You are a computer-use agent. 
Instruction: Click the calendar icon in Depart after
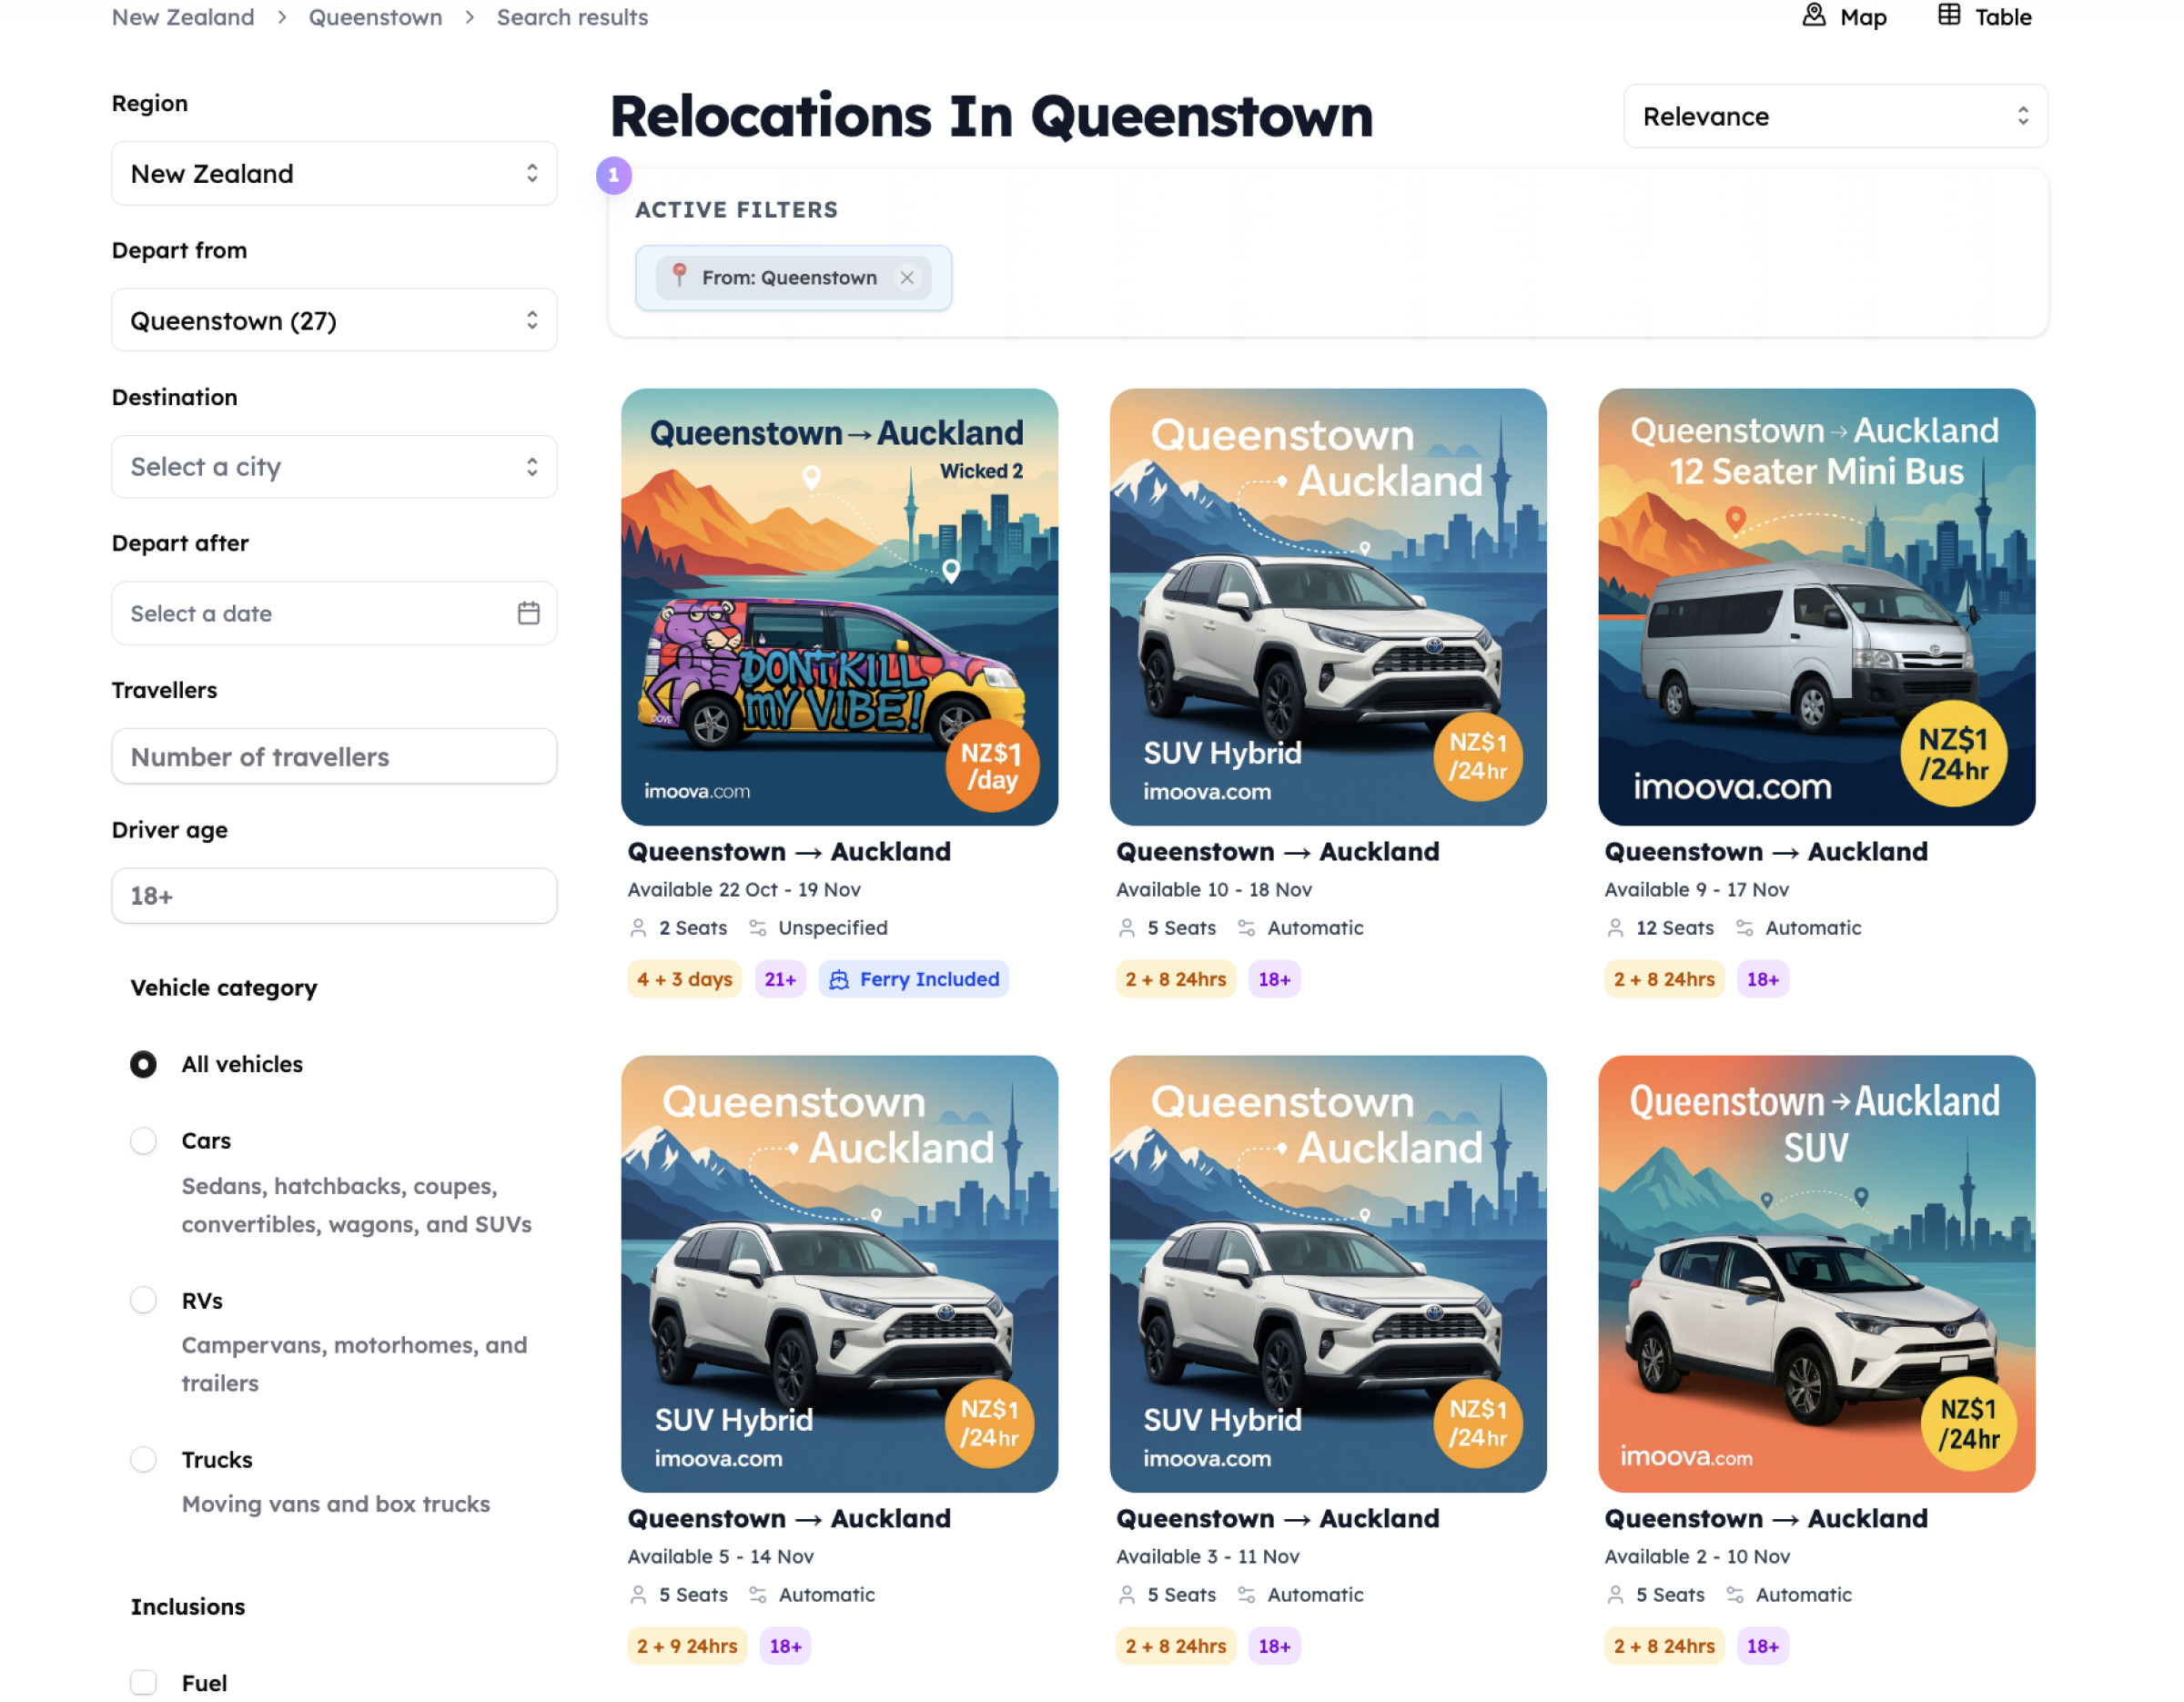[x=528, y=613]
